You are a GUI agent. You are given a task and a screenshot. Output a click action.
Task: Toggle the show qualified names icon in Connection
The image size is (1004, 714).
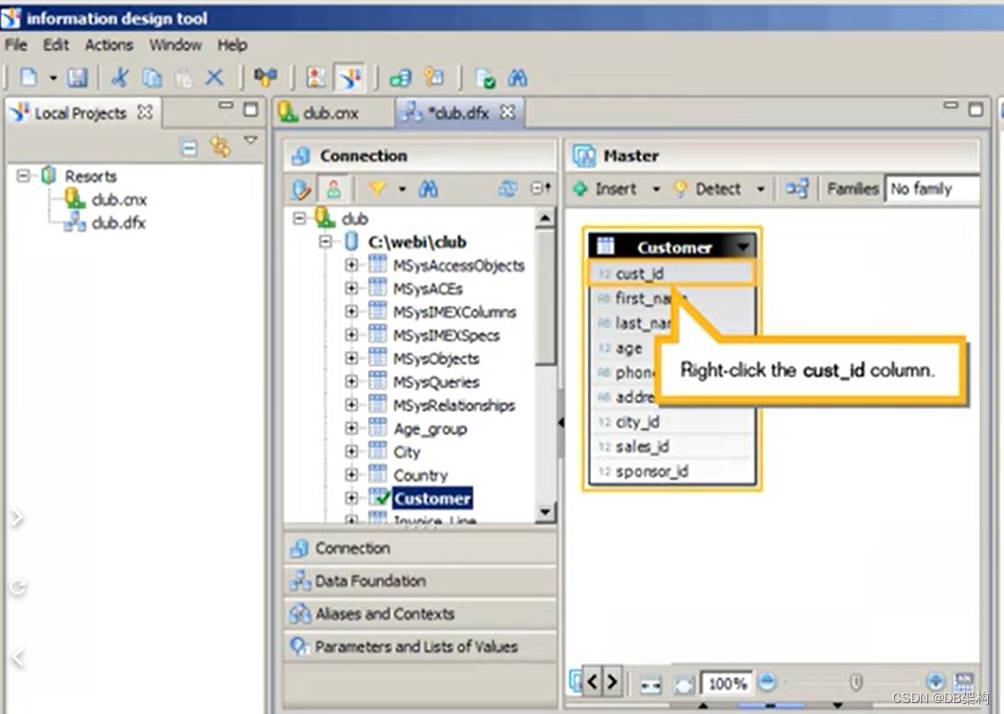tap(335, 188)
